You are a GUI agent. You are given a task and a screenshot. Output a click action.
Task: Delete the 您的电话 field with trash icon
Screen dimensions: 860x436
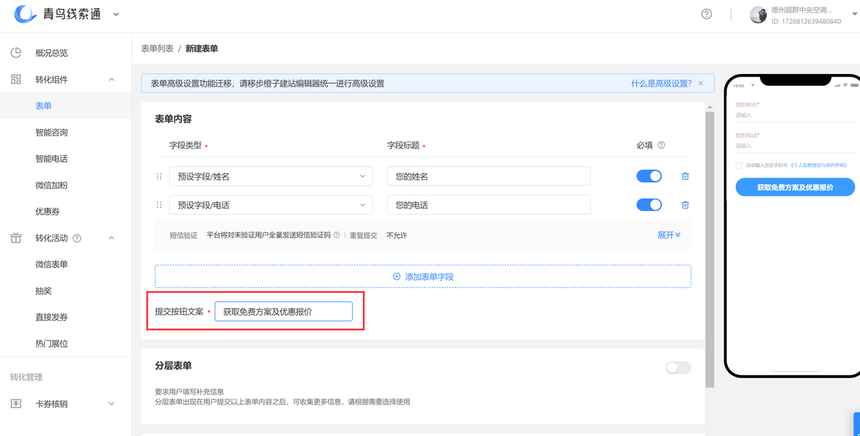tap(685, 205)
